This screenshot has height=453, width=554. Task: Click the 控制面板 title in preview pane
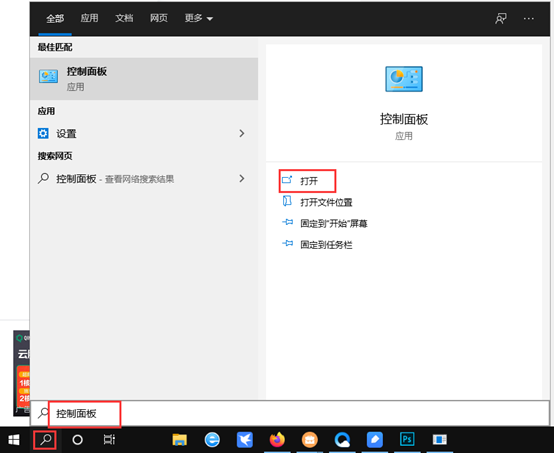click(x=404, y=119)
